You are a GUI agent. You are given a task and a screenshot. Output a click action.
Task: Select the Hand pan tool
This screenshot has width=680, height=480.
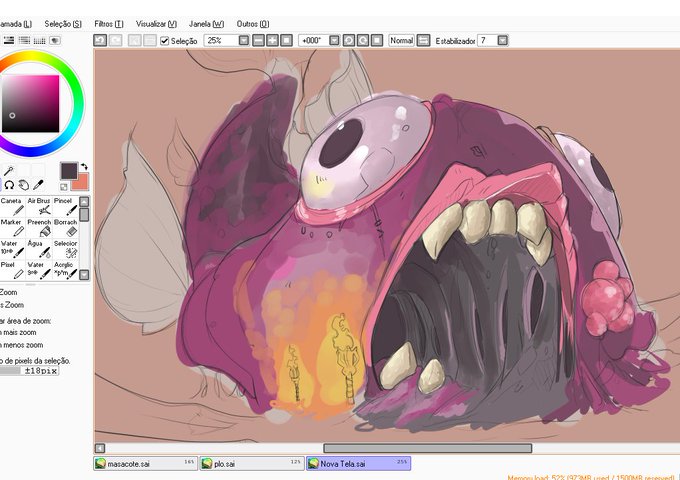click(x=24, y=185)
